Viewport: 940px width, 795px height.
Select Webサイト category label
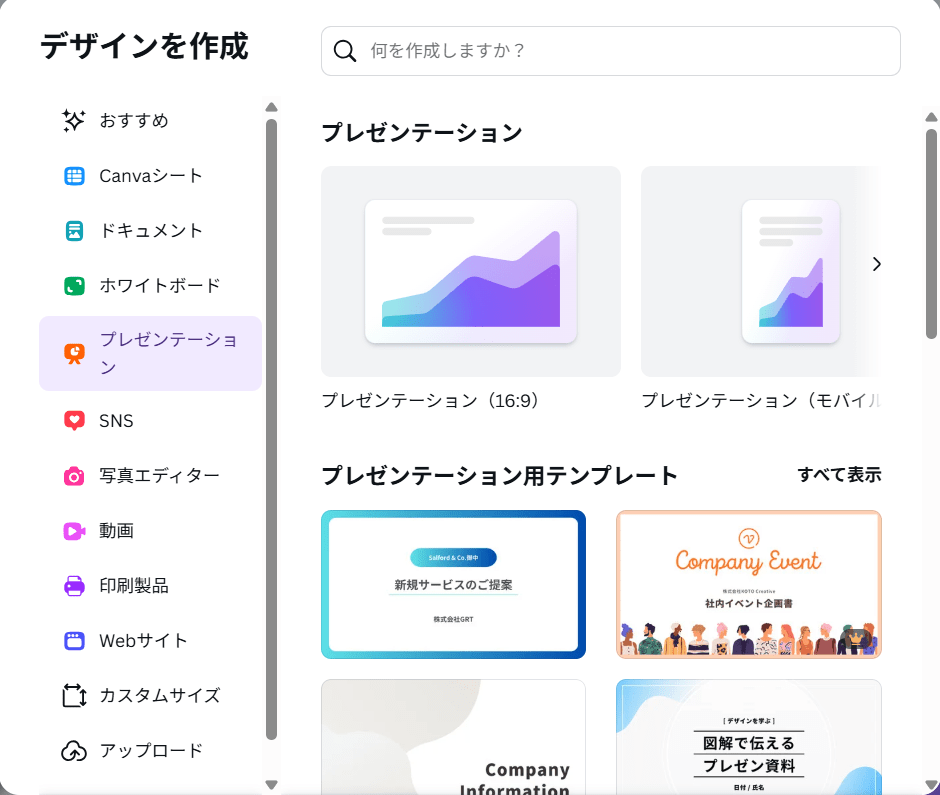tap(143, 641)
